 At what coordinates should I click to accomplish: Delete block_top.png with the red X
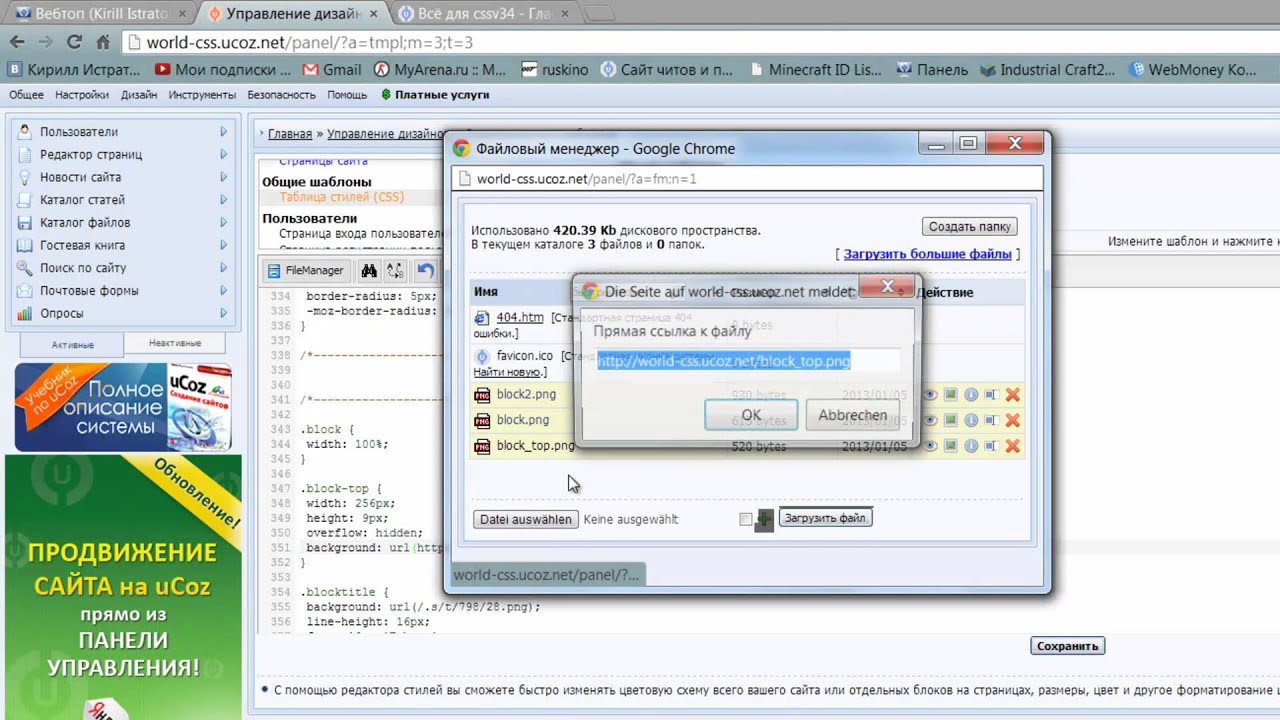[x=1012, y=446]
